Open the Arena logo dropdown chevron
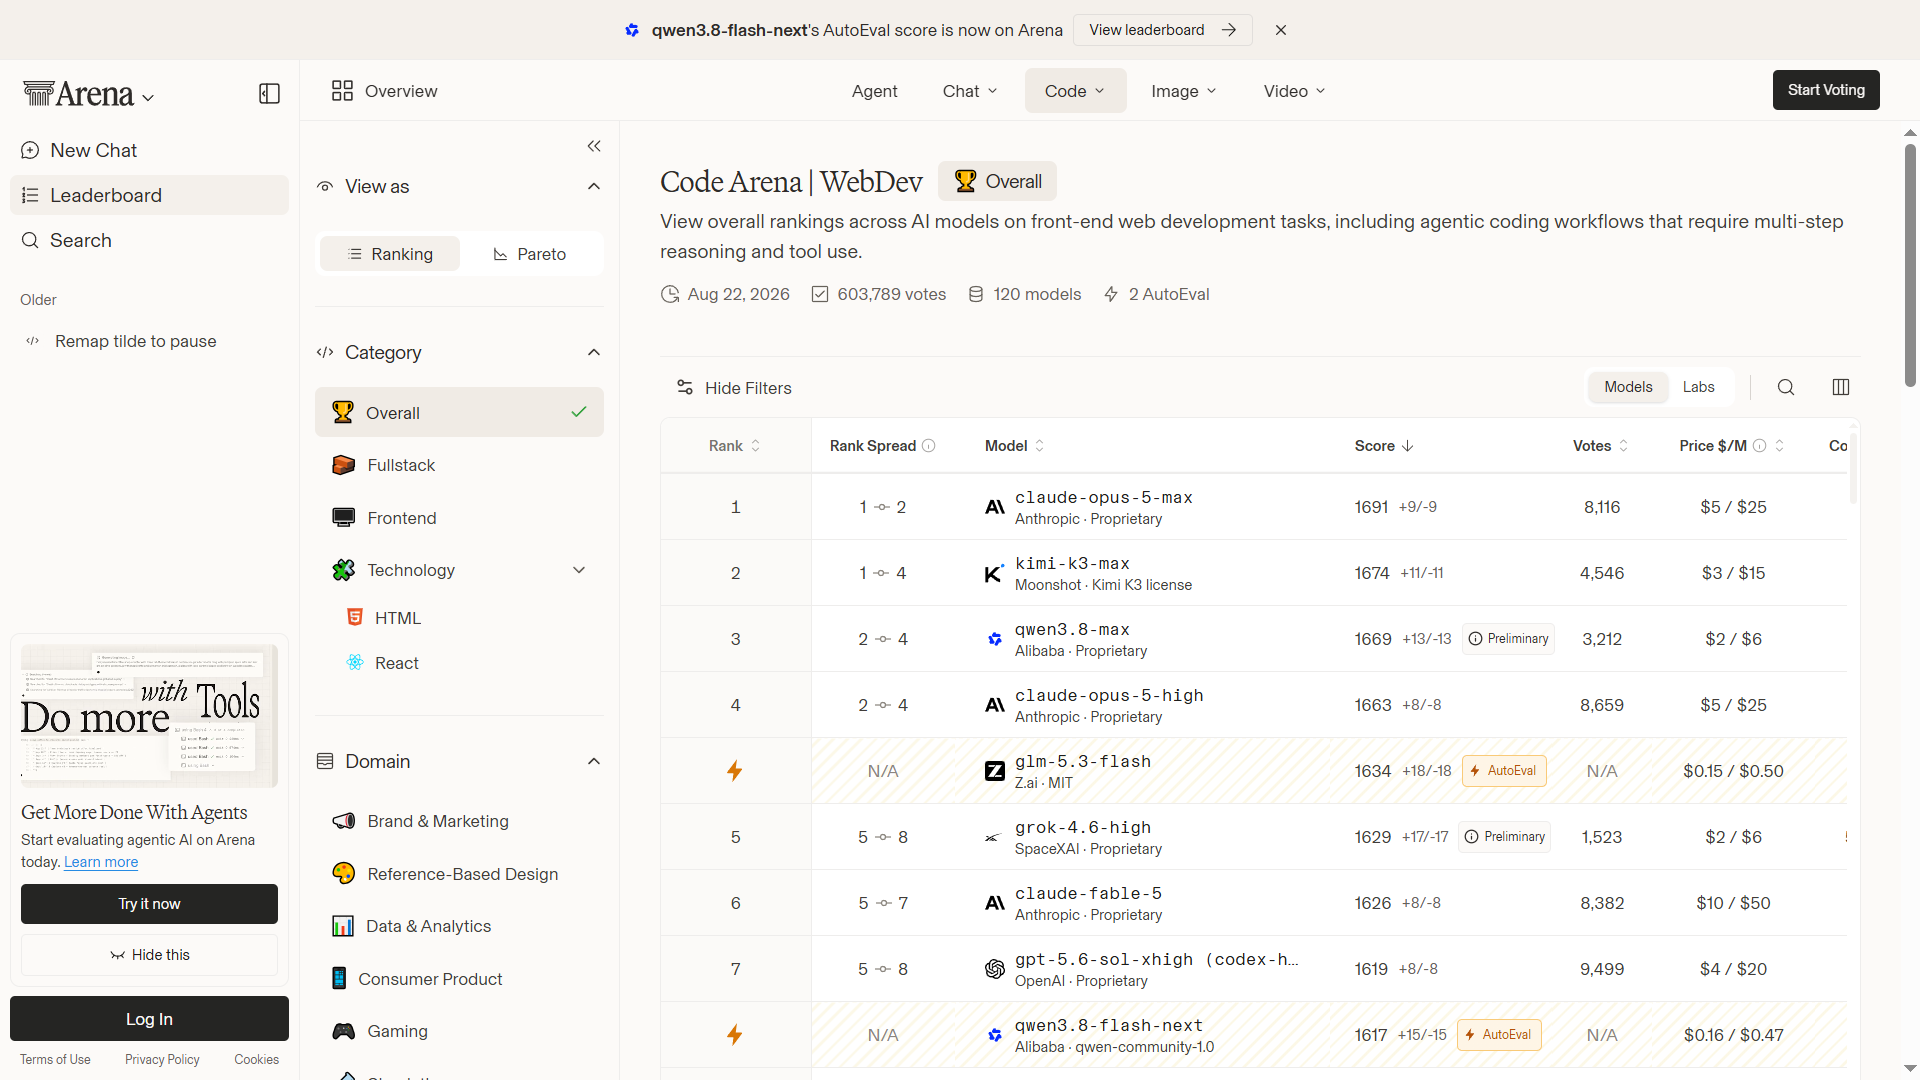The image size is (1920, 1080). [148, 98]
